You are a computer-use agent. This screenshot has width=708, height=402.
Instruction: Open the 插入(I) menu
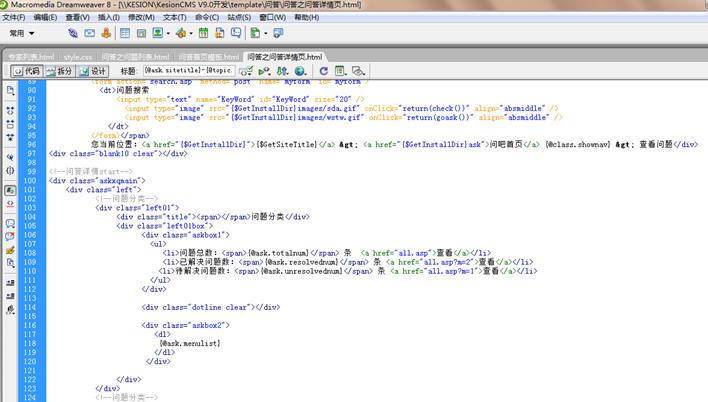tap(108, 17)
